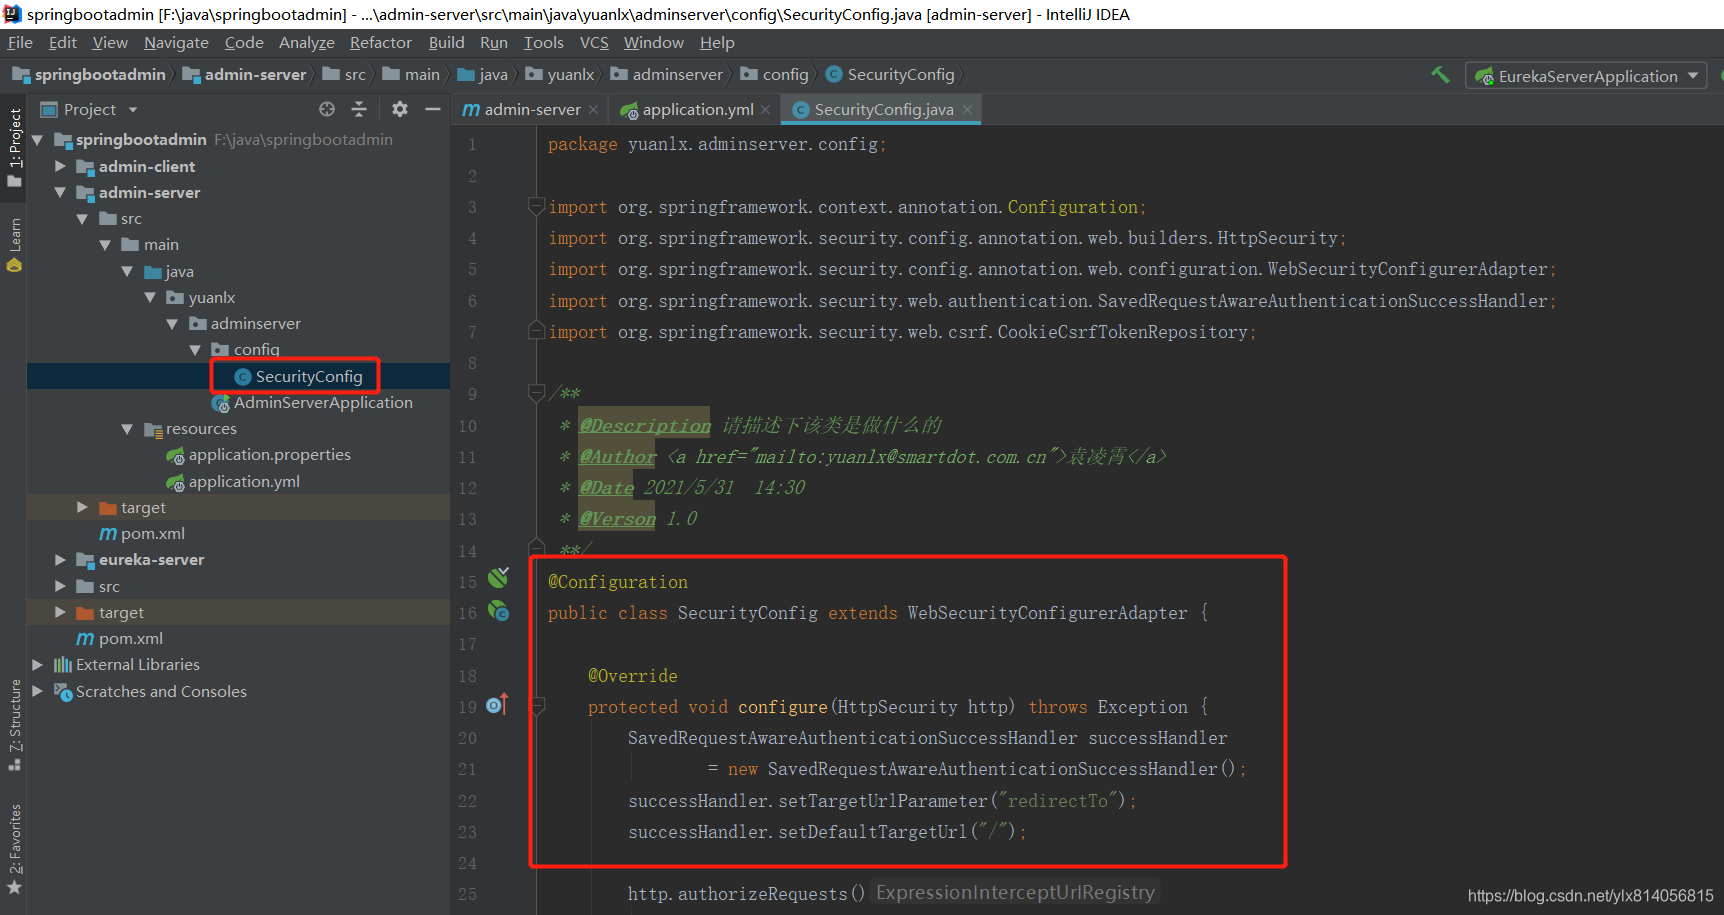Toggle the 2: Favorites tool window button

(x=14, y=849)
